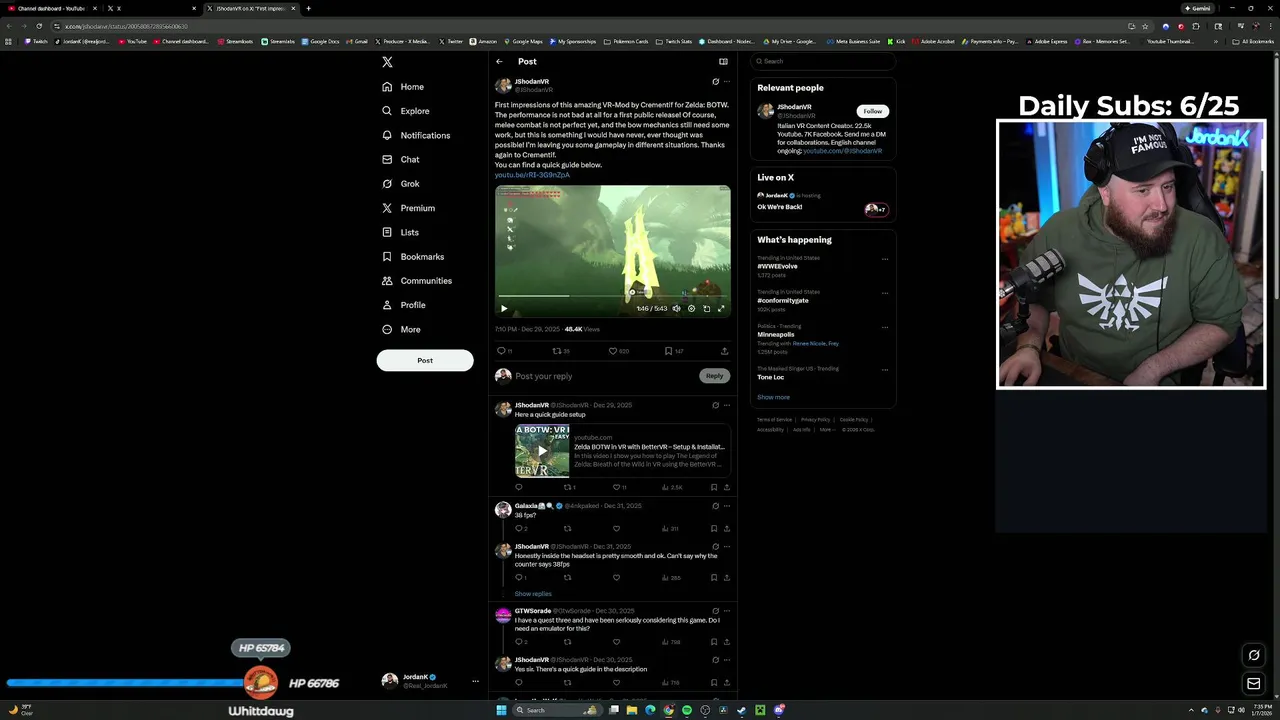The width and height of the screenshot is (1280, 720).
Task: Open JordanK account menu dots
Action: (x=475, y=681)
